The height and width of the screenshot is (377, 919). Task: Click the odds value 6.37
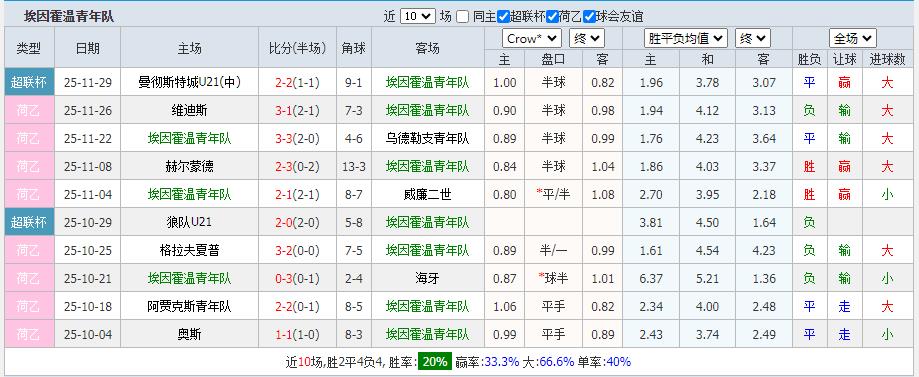point(651,278)
